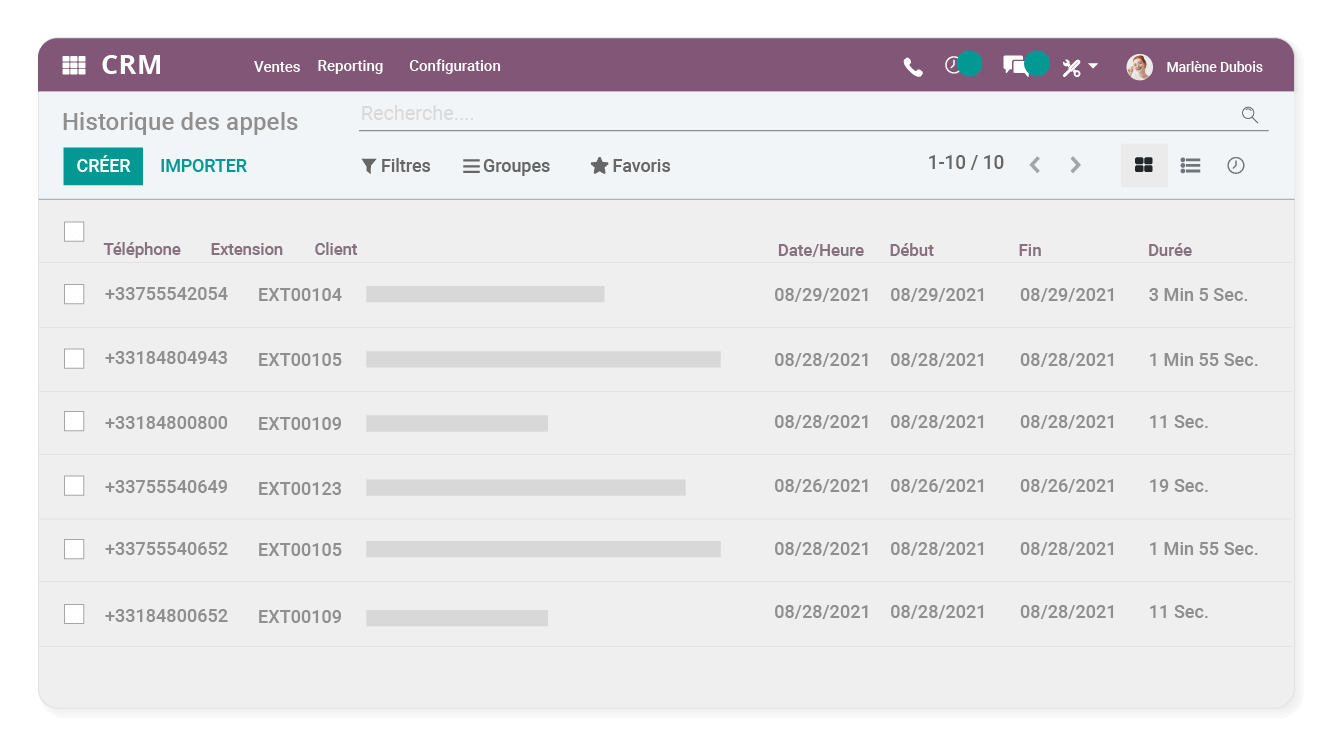Switch to list view
Image resolution: width=1332 pixels, height=747 pixels.
point(1189,165)
